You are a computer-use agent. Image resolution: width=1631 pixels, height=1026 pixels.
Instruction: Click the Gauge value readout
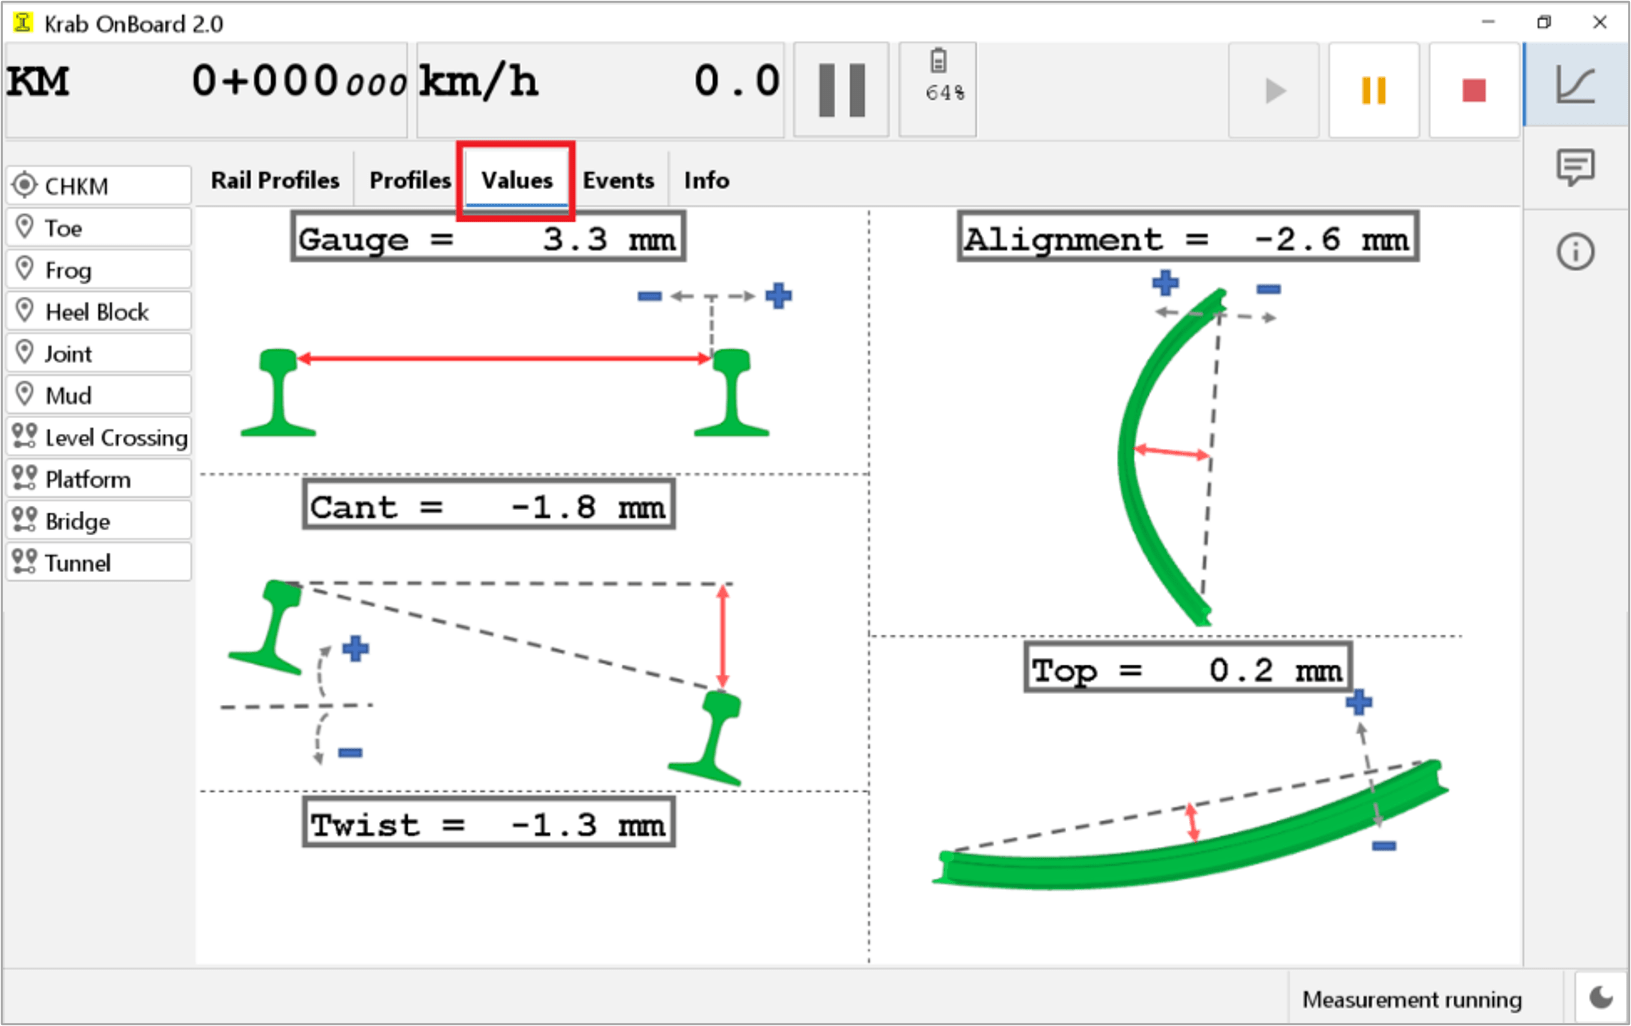[488, 238]
